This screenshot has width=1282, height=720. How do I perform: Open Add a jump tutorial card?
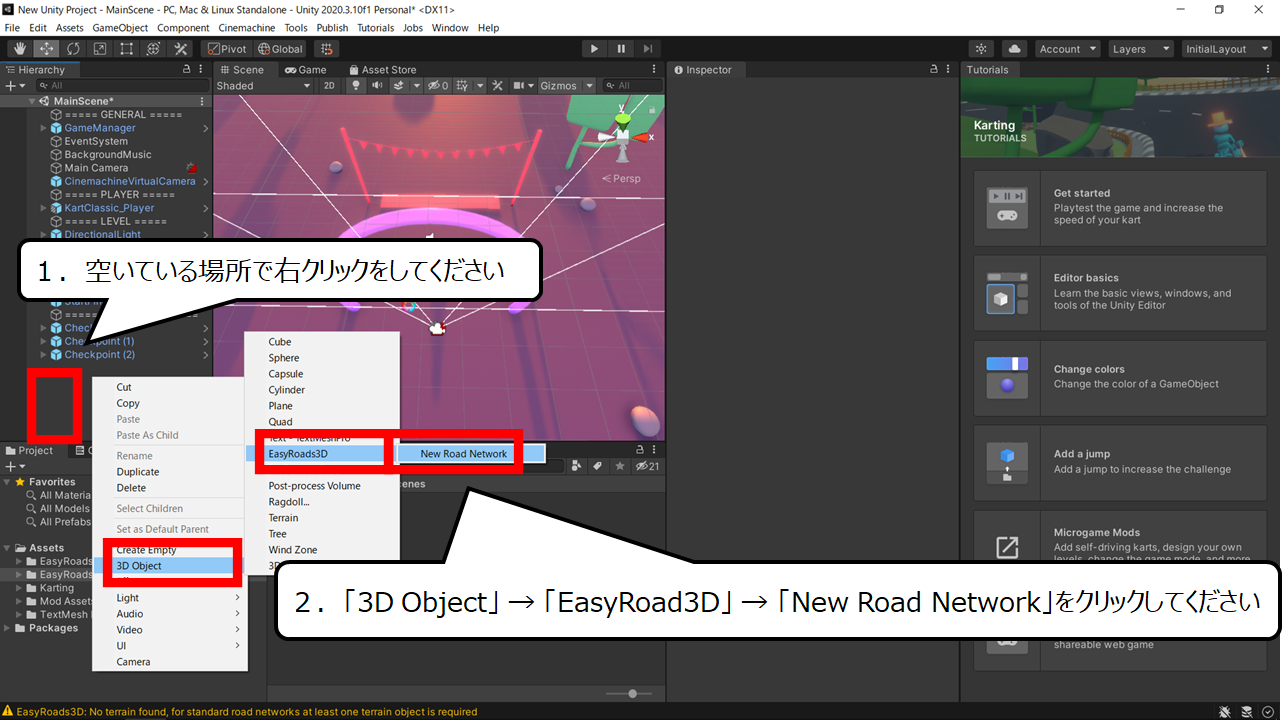pyautogui.click(x=1120, y=462)
